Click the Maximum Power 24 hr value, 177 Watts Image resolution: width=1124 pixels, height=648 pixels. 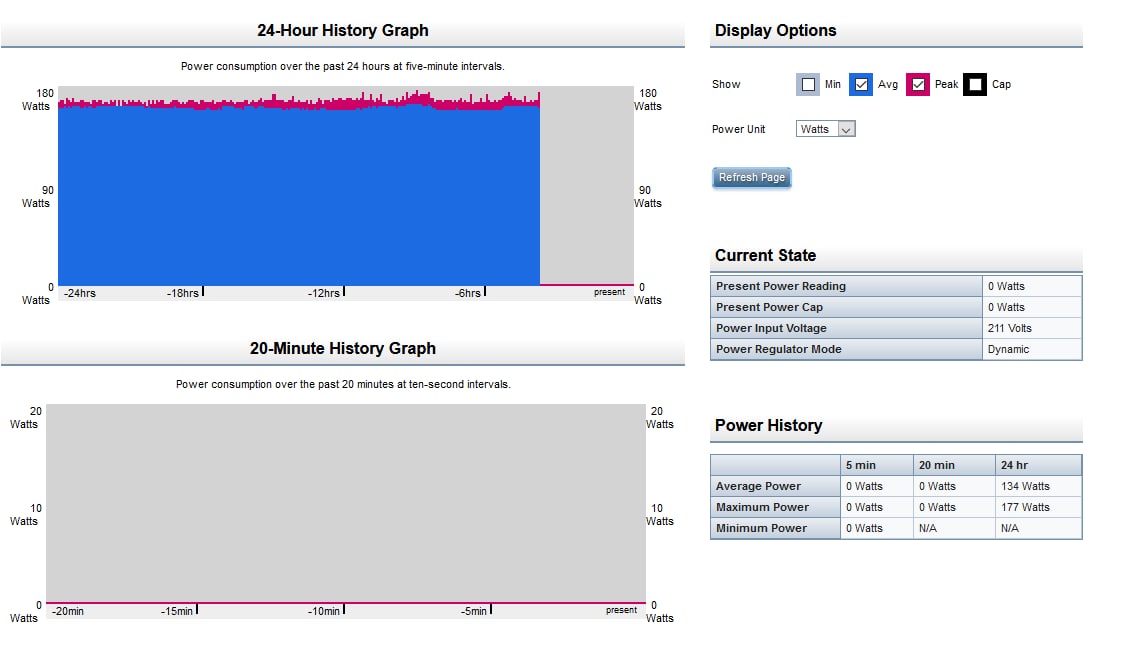click(1025, 507)
